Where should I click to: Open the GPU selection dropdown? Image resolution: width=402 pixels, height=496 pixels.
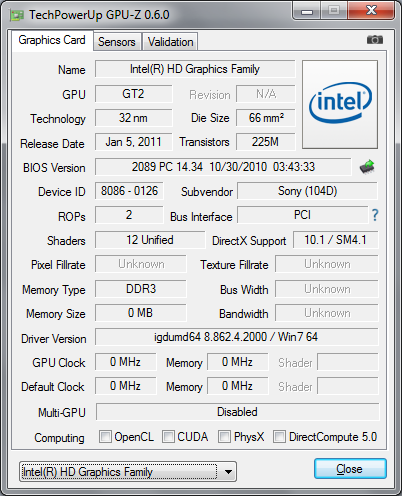tap(128, 472)
